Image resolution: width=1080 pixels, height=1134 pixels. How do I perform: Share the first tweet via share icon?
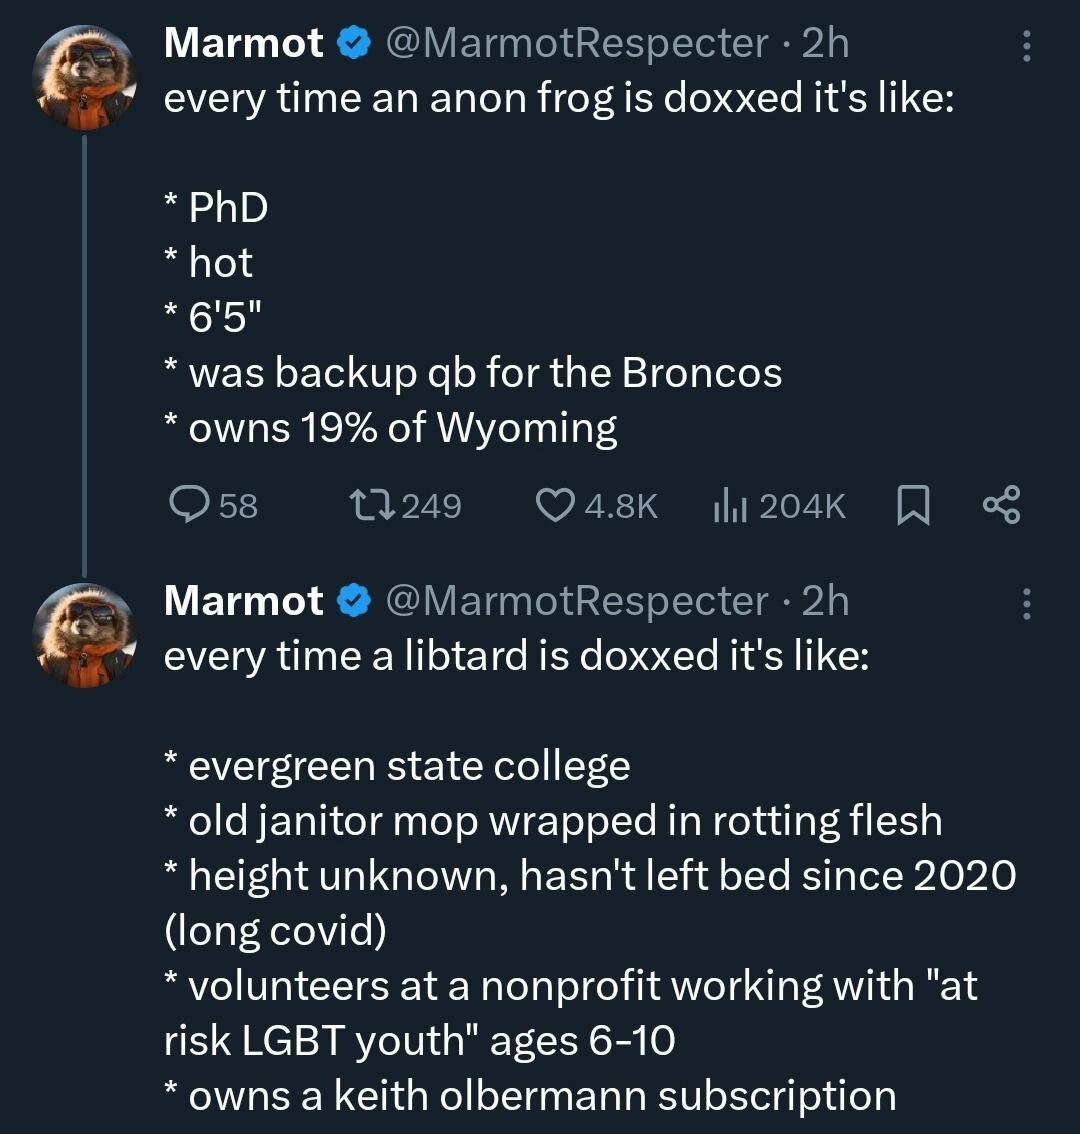(1001, 505)
